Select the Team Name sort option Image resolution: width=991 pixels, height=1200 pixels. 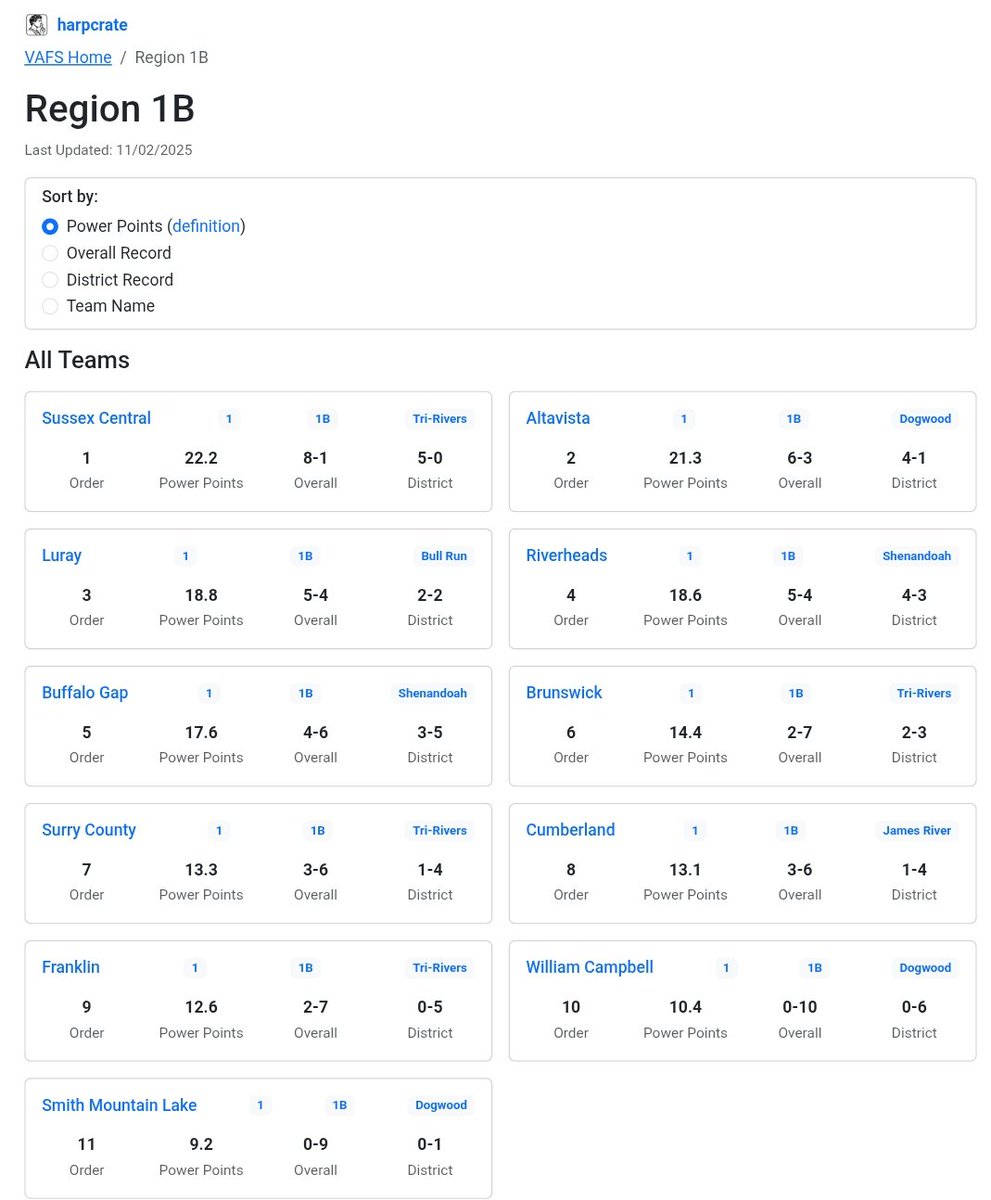pyautogui.click(x=50, y=306)
